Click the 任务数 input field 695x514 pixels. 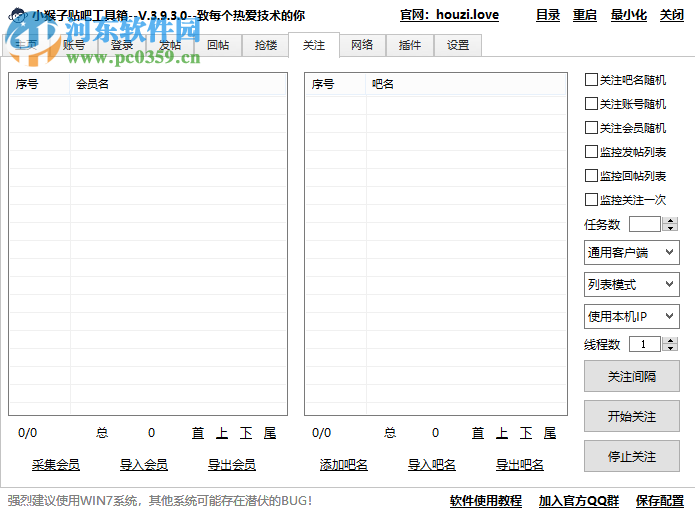point(645,224)
